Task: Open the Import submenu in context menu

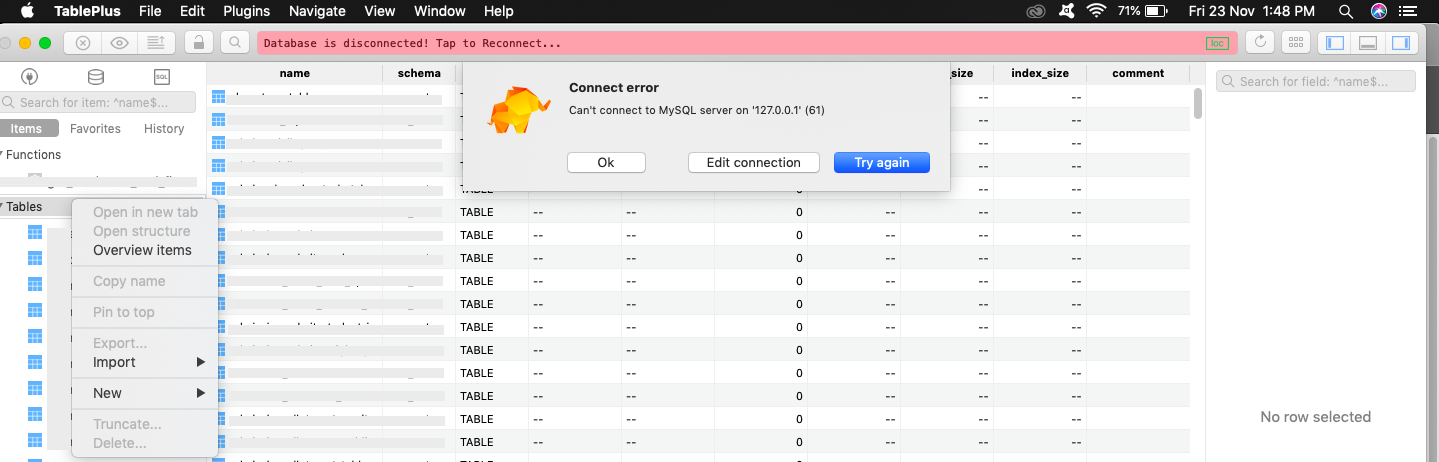Action: 145,362
